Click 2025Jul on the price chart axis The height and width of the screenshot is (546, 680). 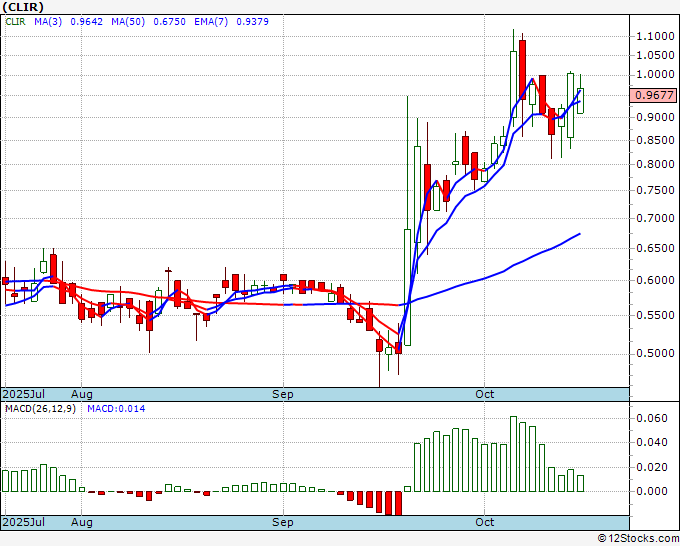(x=23, y=394)
